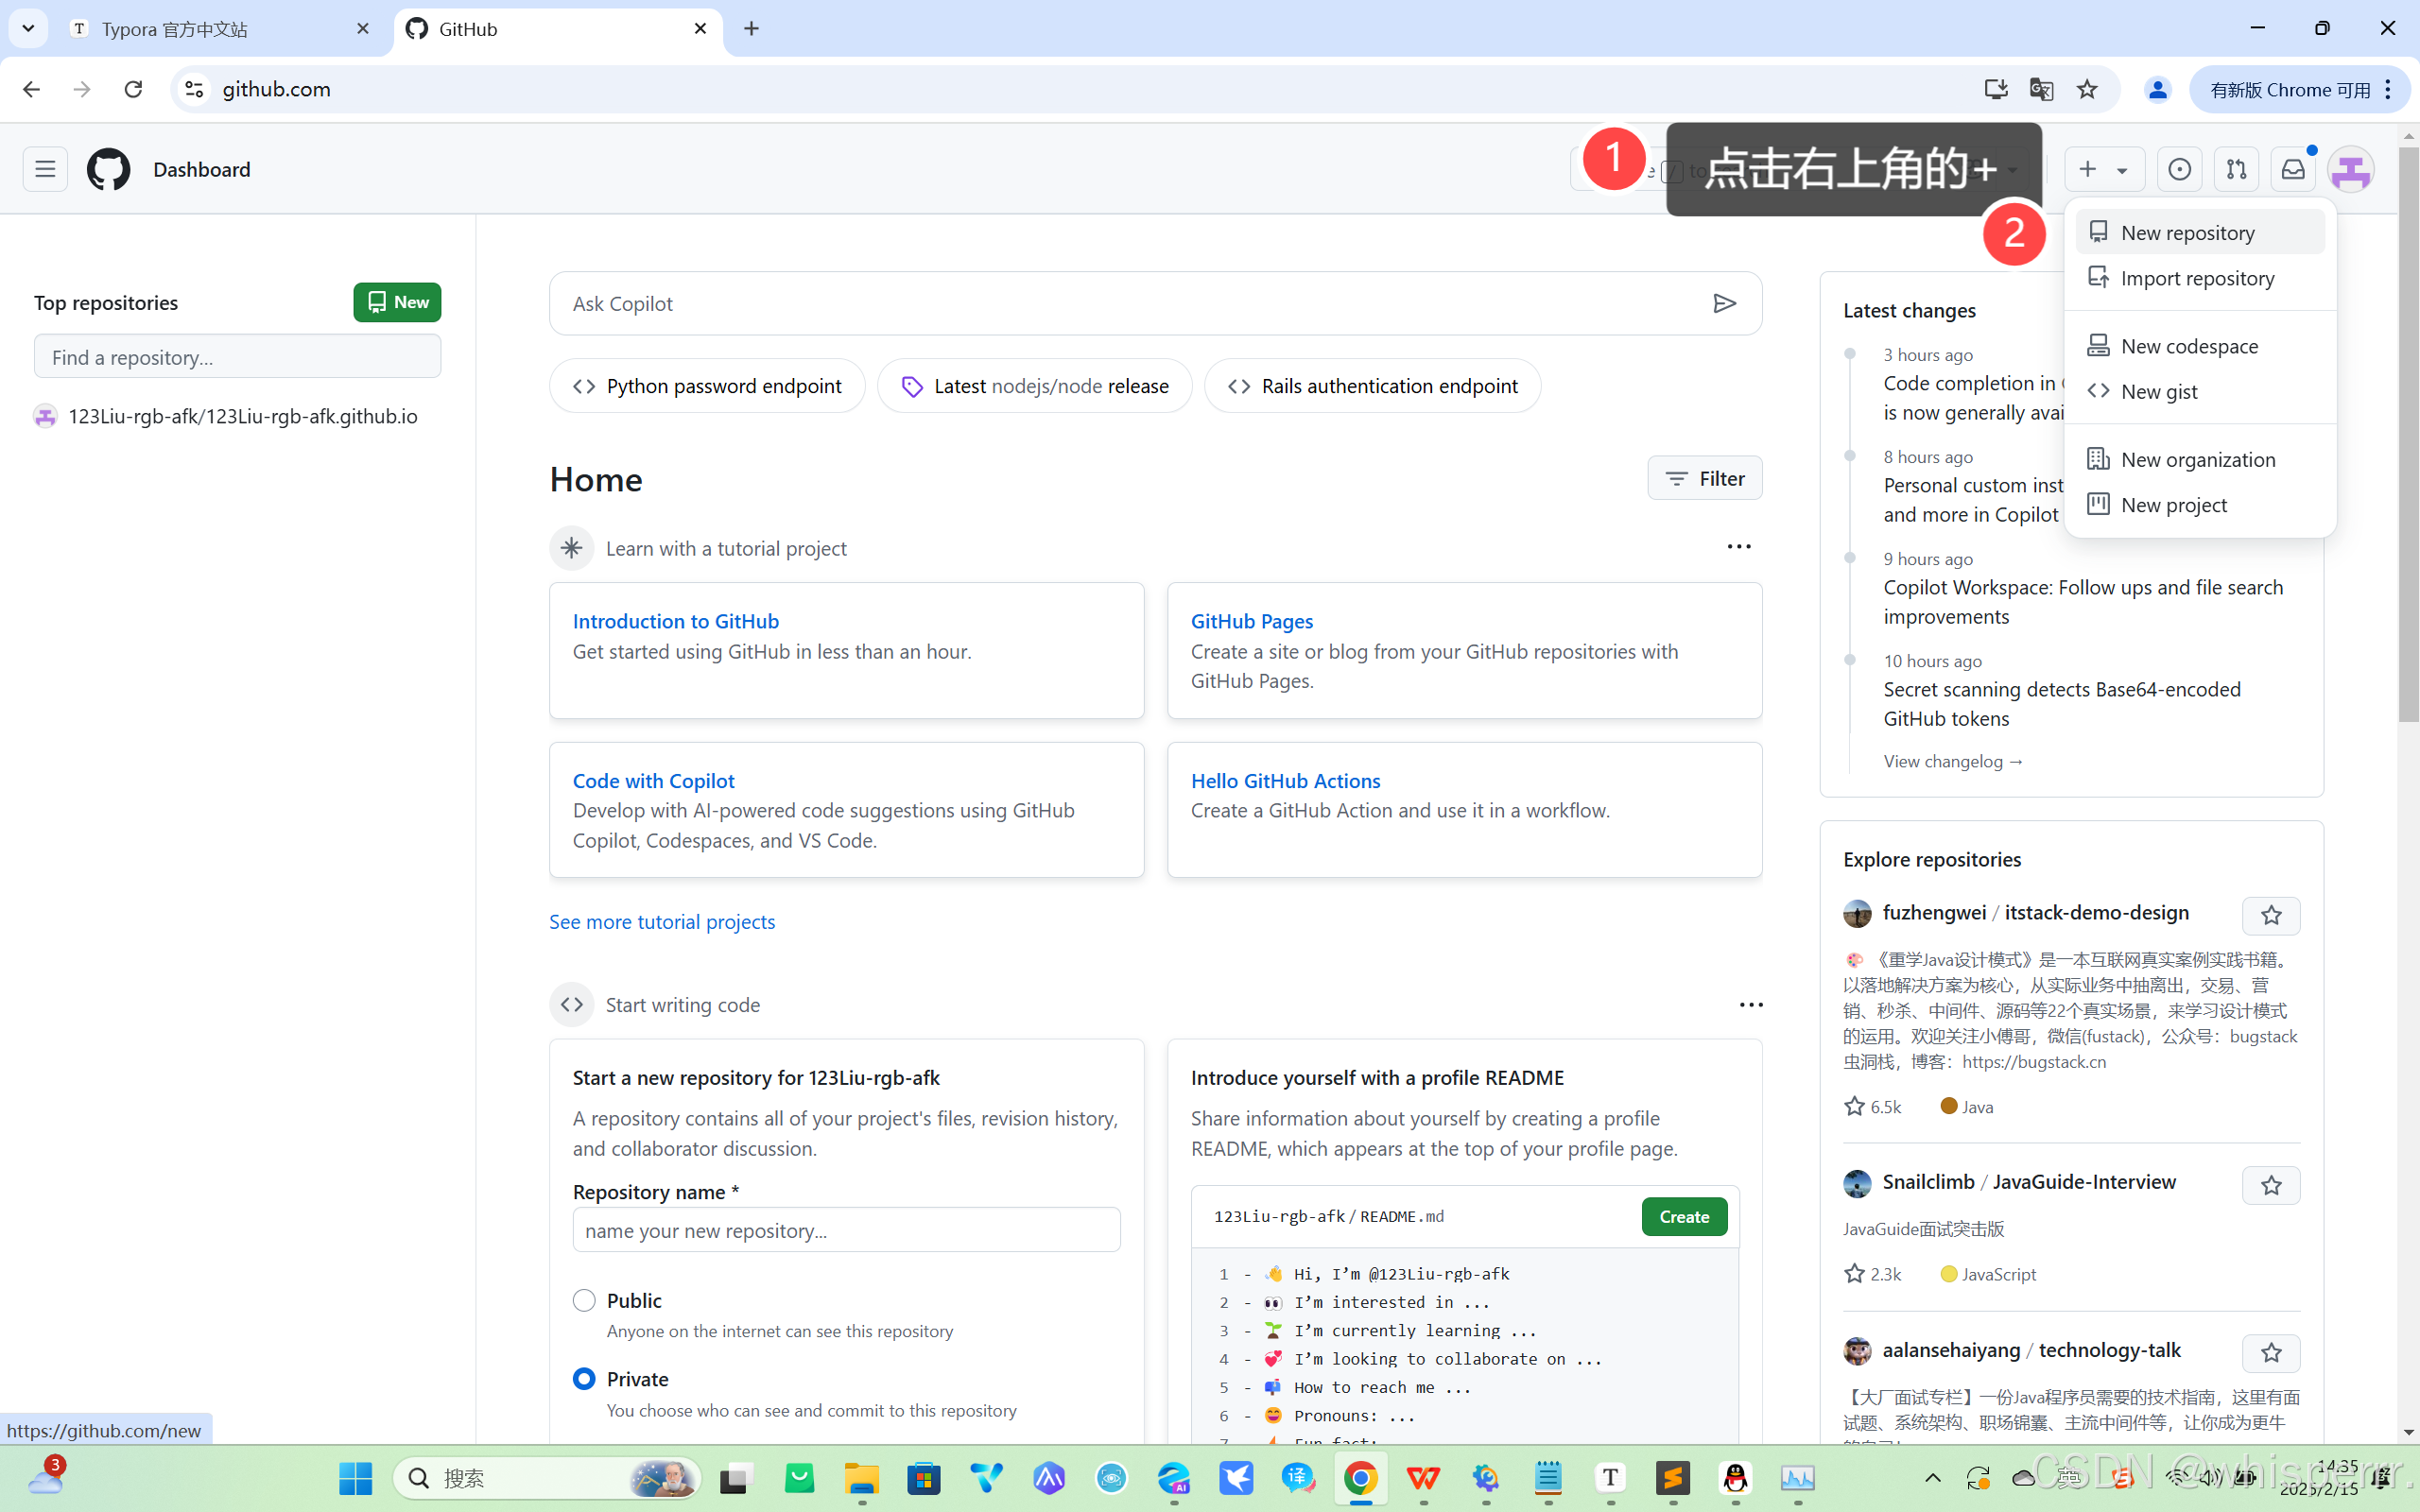Star the itstack-demo-design repository
Image resolution: width=2420 pixels, height=1512 pixels.
coord(2270,915)
